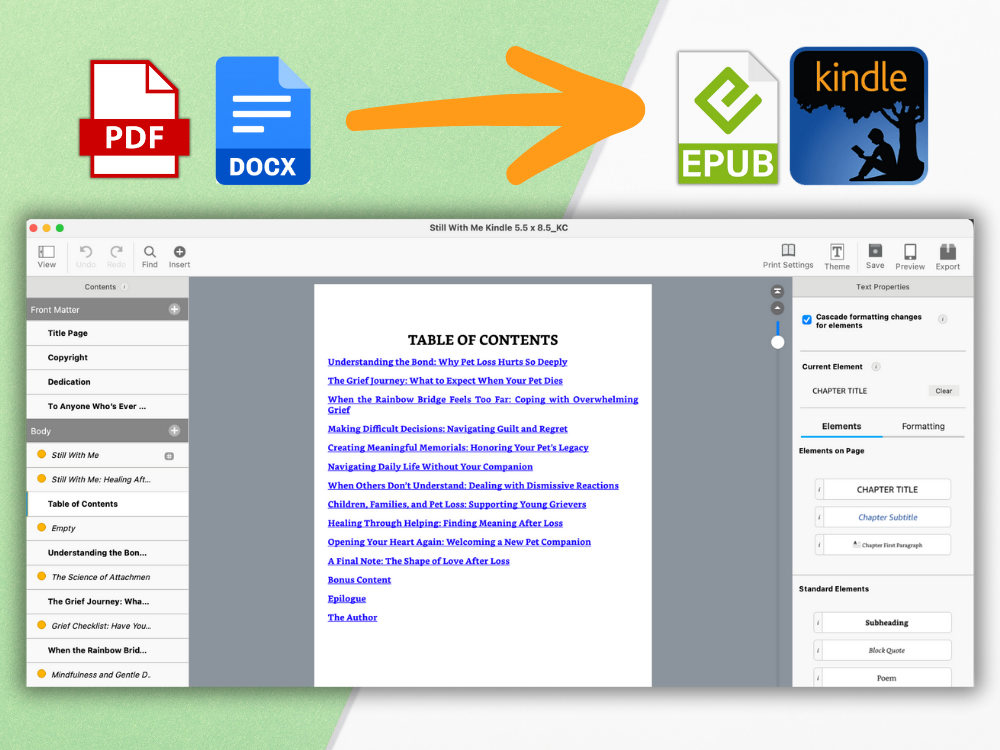Clear the current element with Clear button
The width and height of the screenshot is (1000, 750).
coord(944,391)
